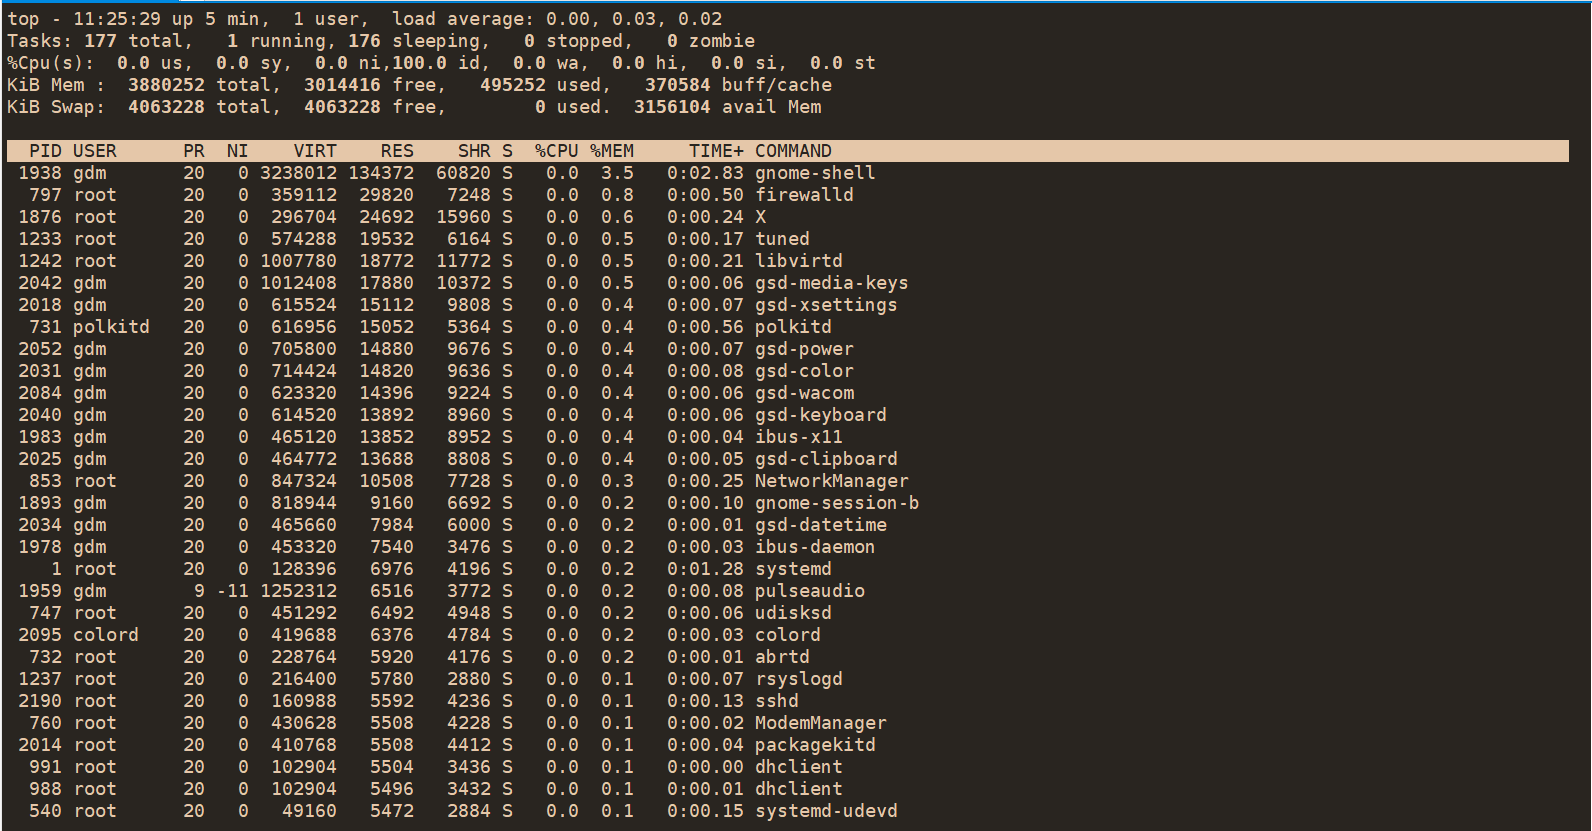Screen dimensions: 1592x831
Task: Select the %MEM column header
Action: point(612,151)
